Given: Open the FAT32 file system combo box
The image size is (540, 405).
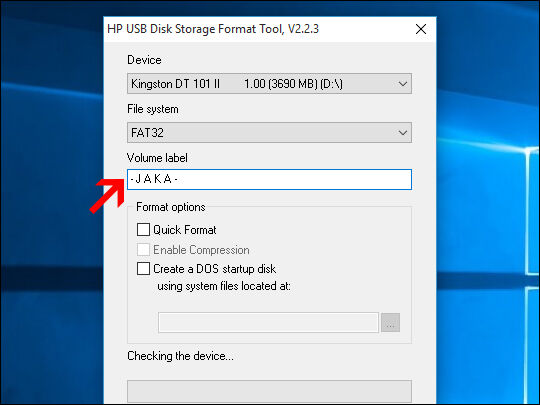Looking at the screenshot, I should point(269,133).
